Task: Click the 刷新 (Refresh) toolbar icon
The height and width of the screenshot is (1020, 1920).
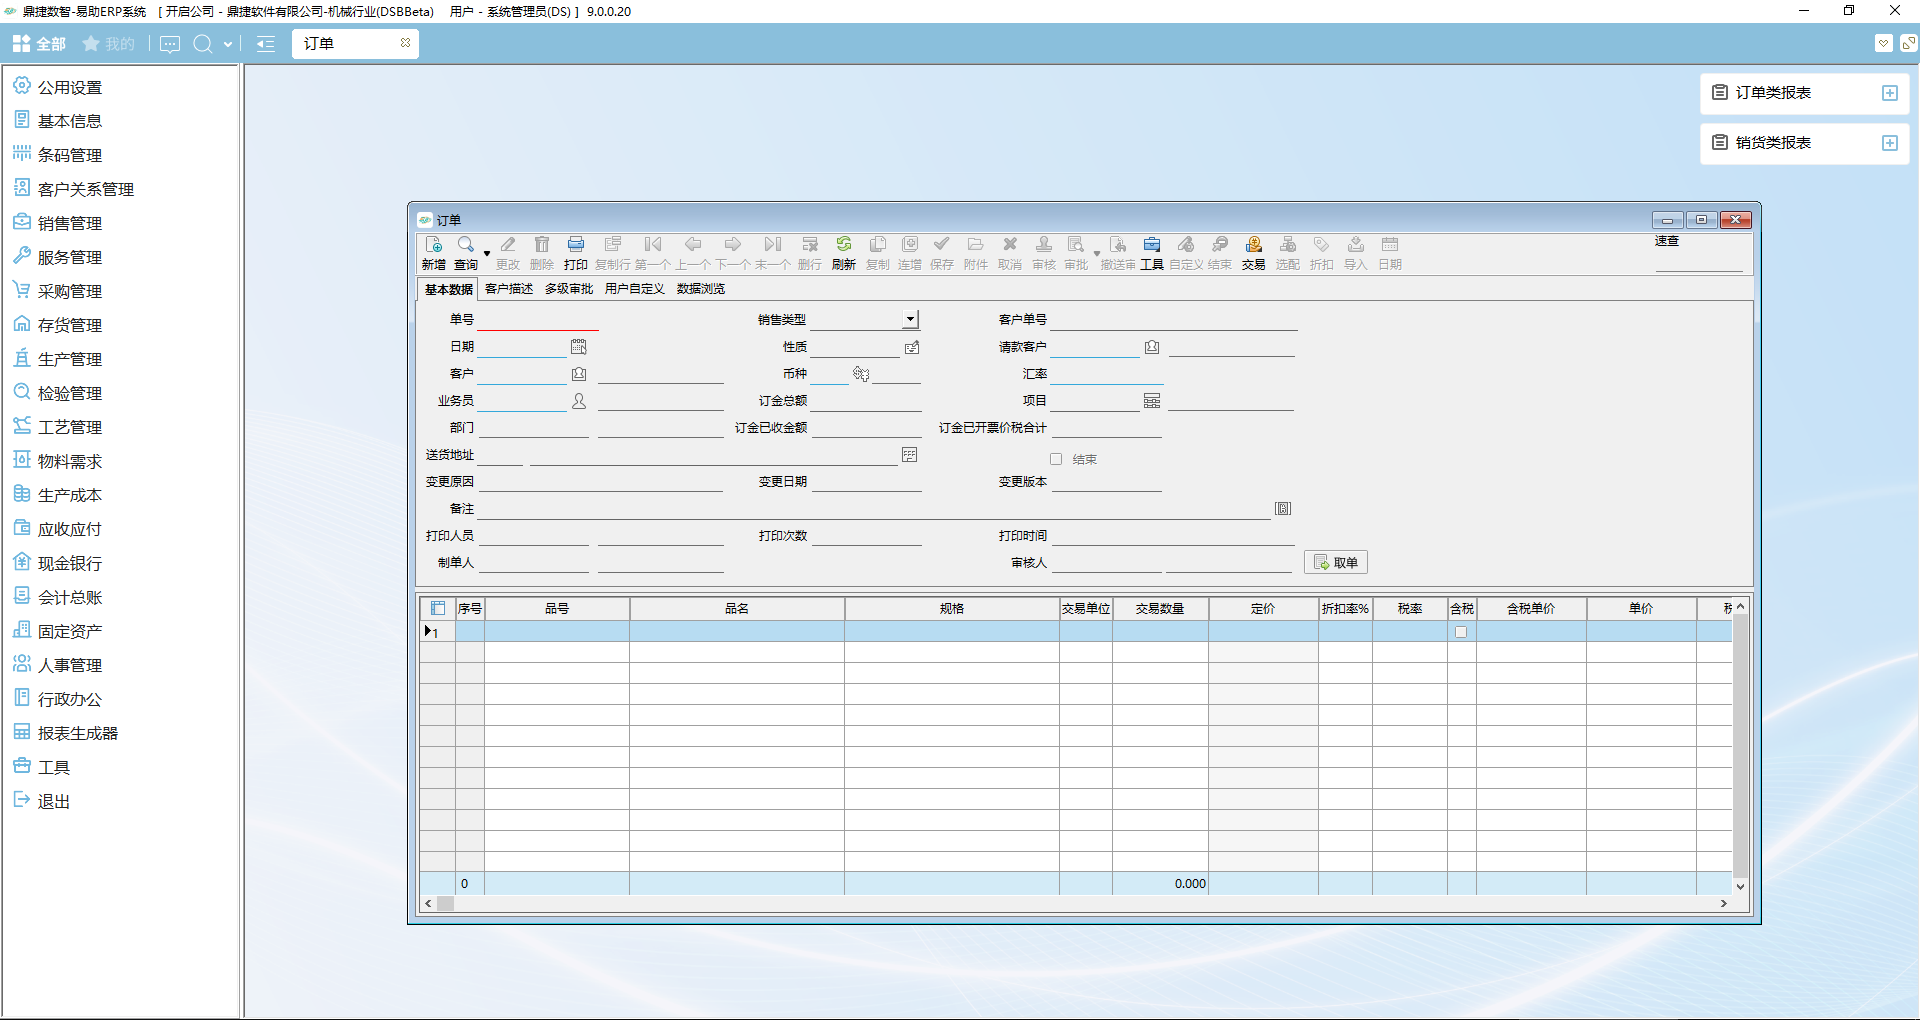Action: click(x=843, y=245)
